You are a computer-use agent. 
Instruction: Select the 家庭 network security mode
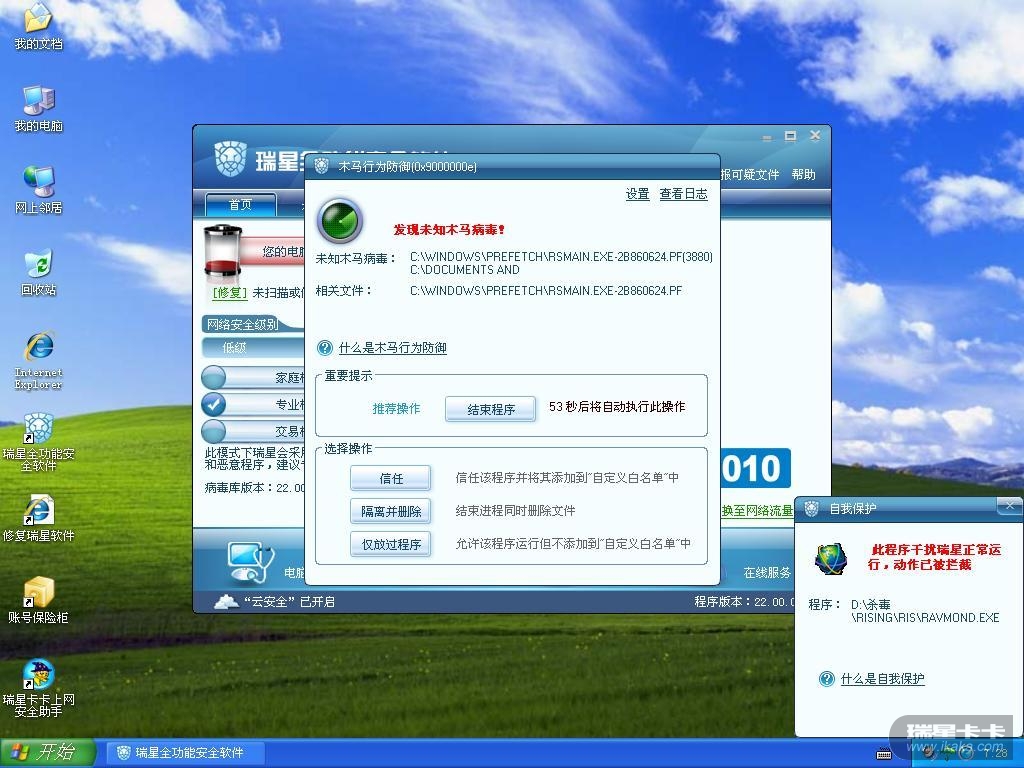pyautogui.click(x=255, y=377)
